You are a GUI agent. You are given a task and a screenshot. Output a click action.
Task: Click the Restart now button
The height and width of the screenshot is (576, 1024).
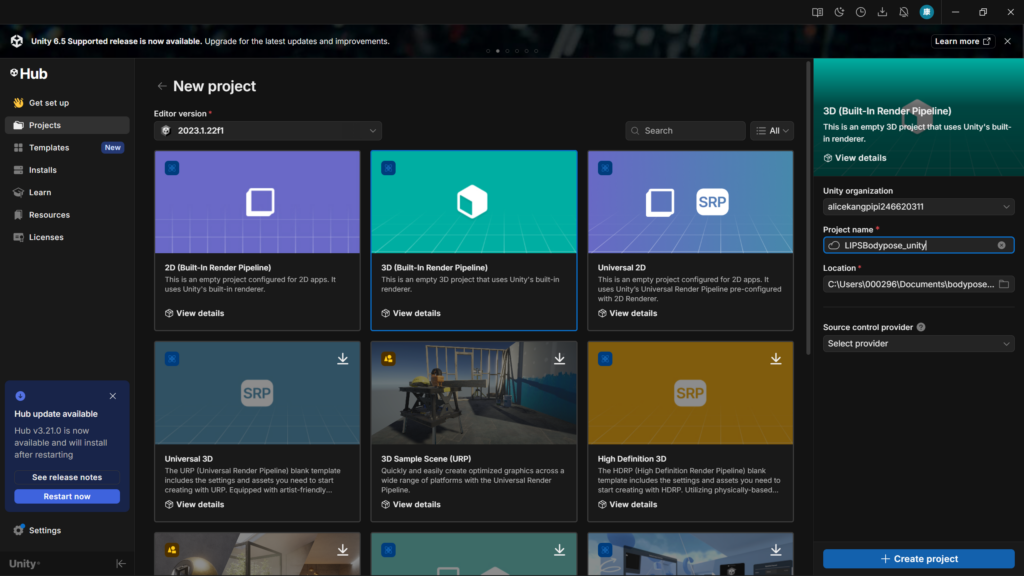67,496
